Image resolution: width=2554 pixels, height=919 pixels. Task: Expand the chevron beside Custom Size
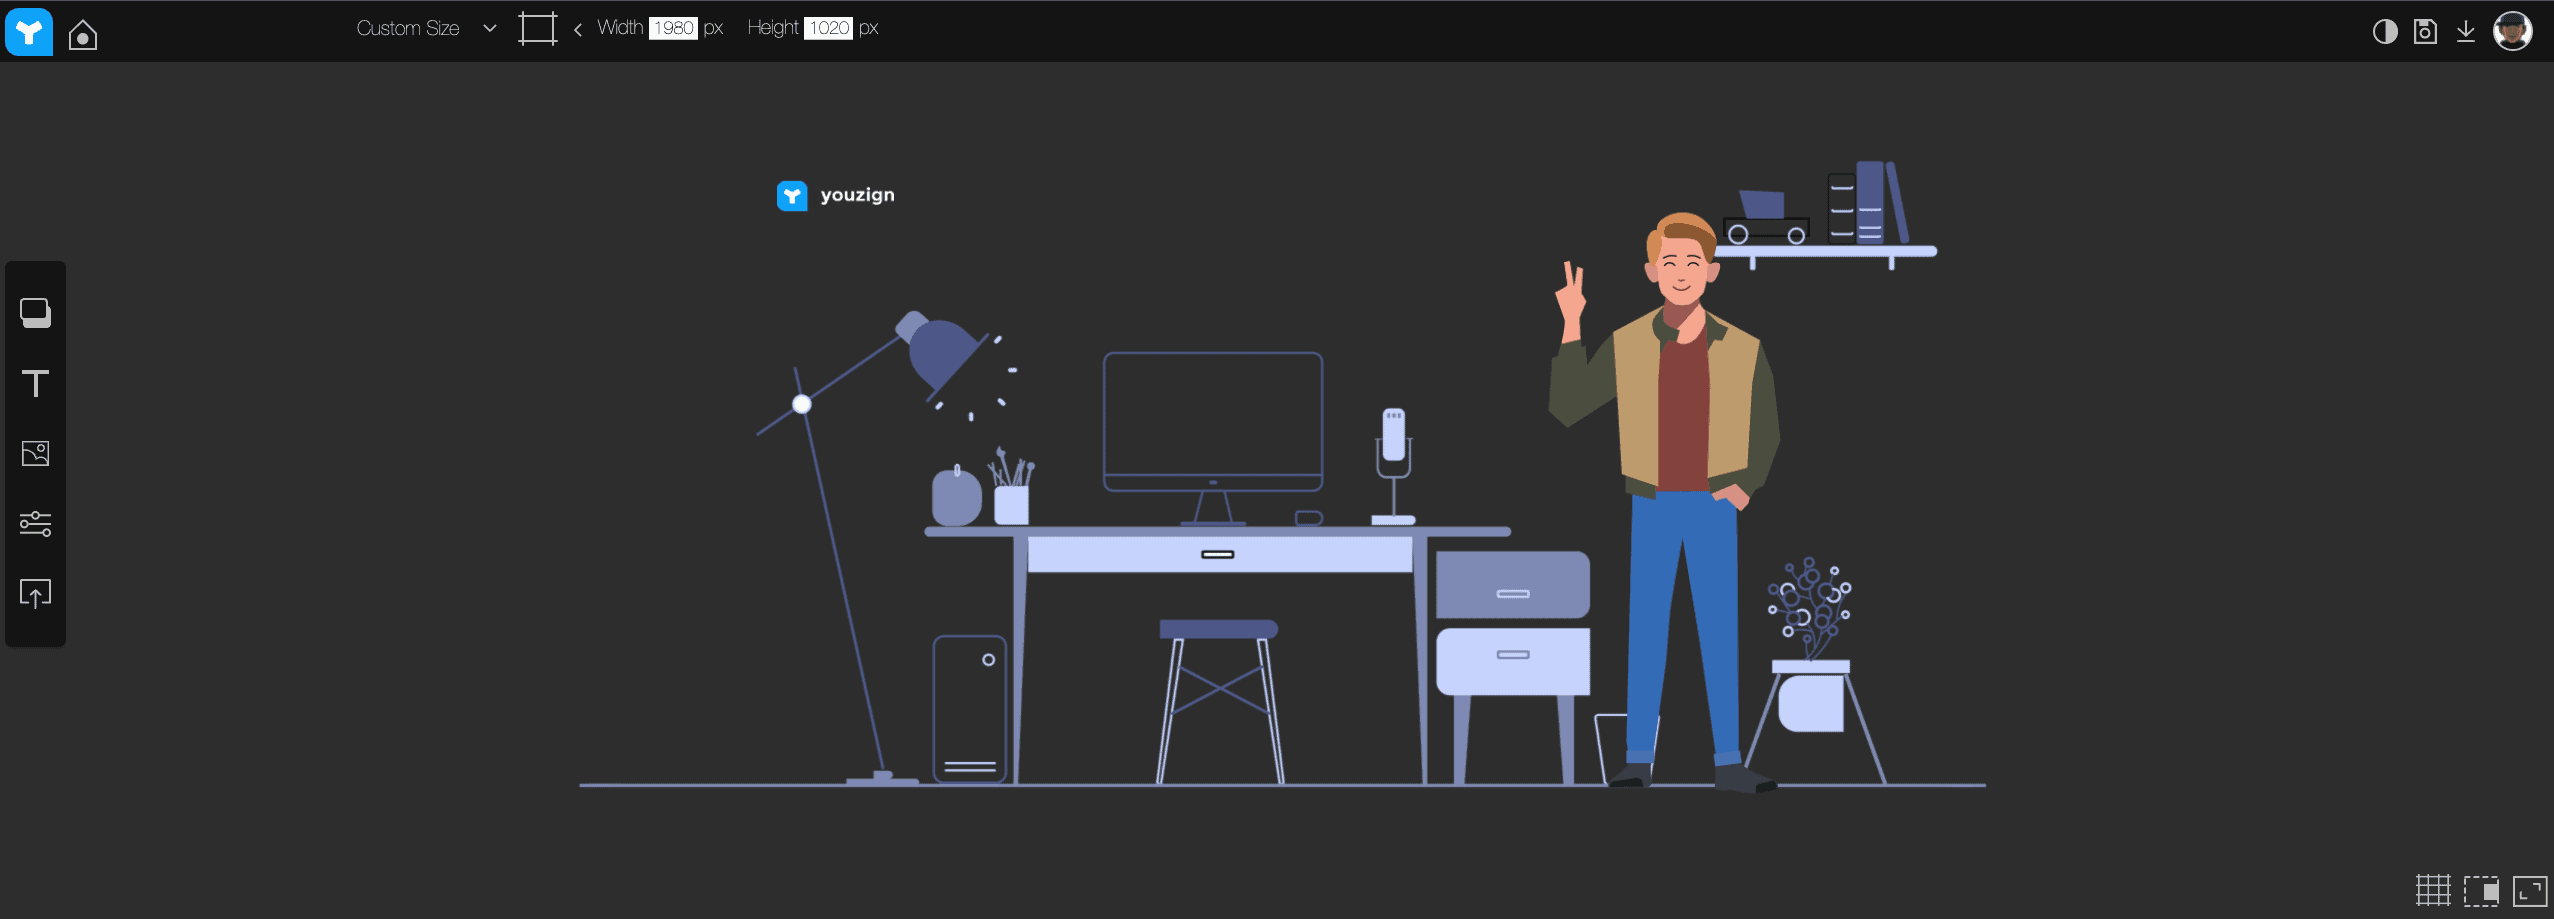tap(490, 28)
